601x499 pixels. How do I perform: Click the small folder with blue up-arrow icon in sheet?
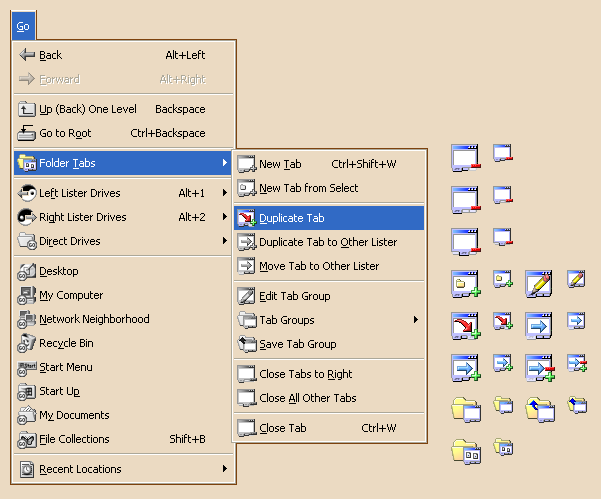577,405
